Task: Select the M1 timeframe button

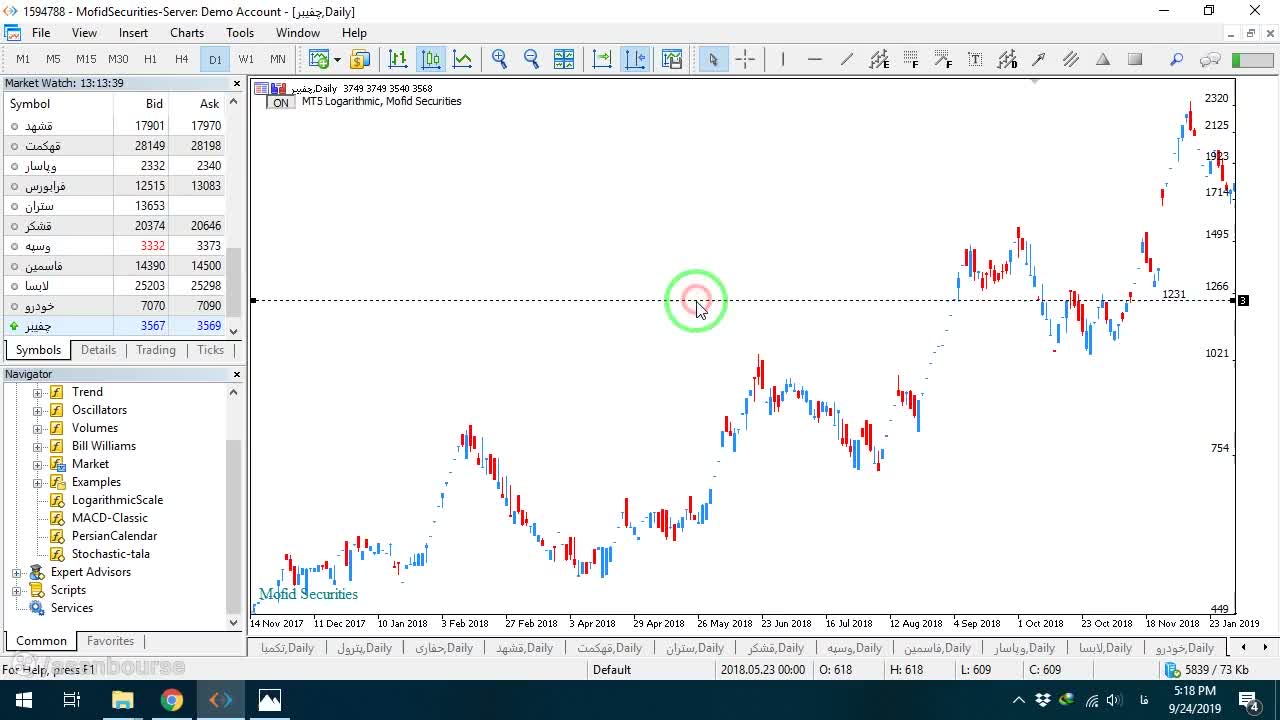Action: click(23, 59)
